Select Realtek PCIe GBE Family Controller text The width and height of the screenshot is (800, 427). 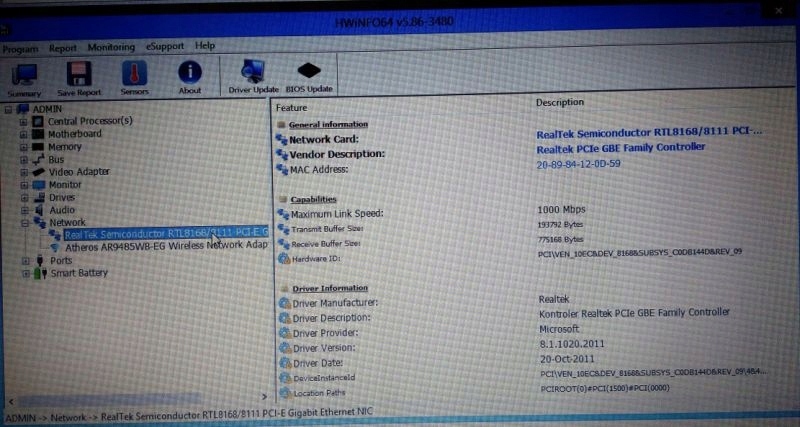coord(621,148)
